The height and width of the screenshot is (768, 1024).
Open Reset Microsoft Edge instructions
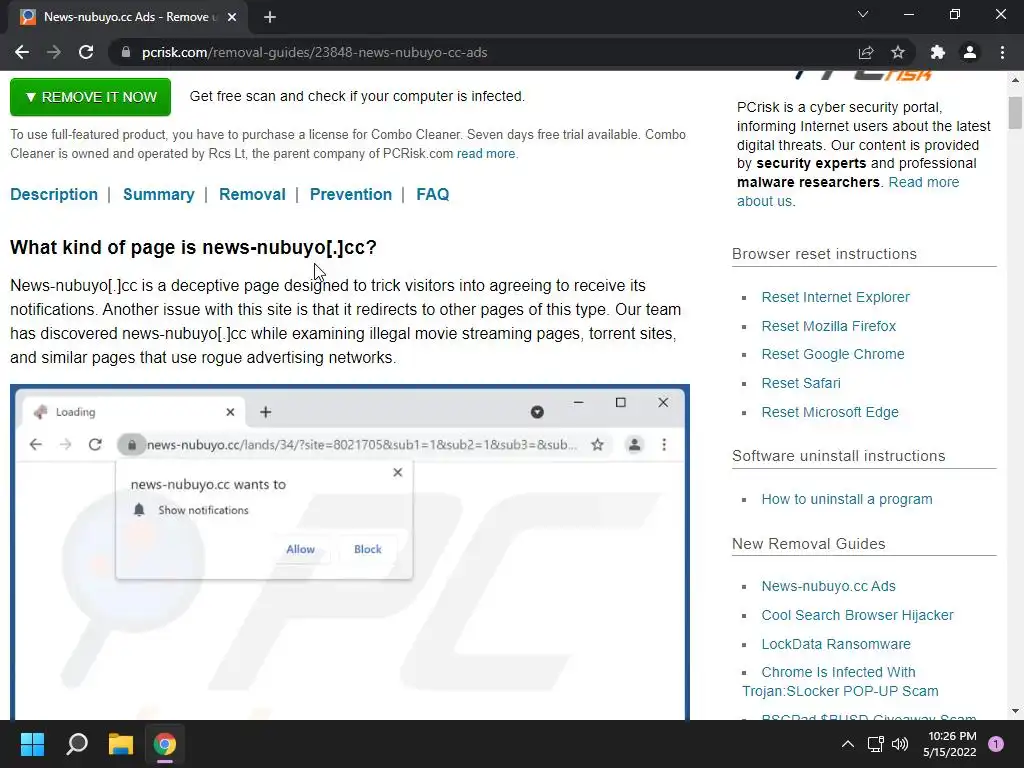tap(830, 412)
